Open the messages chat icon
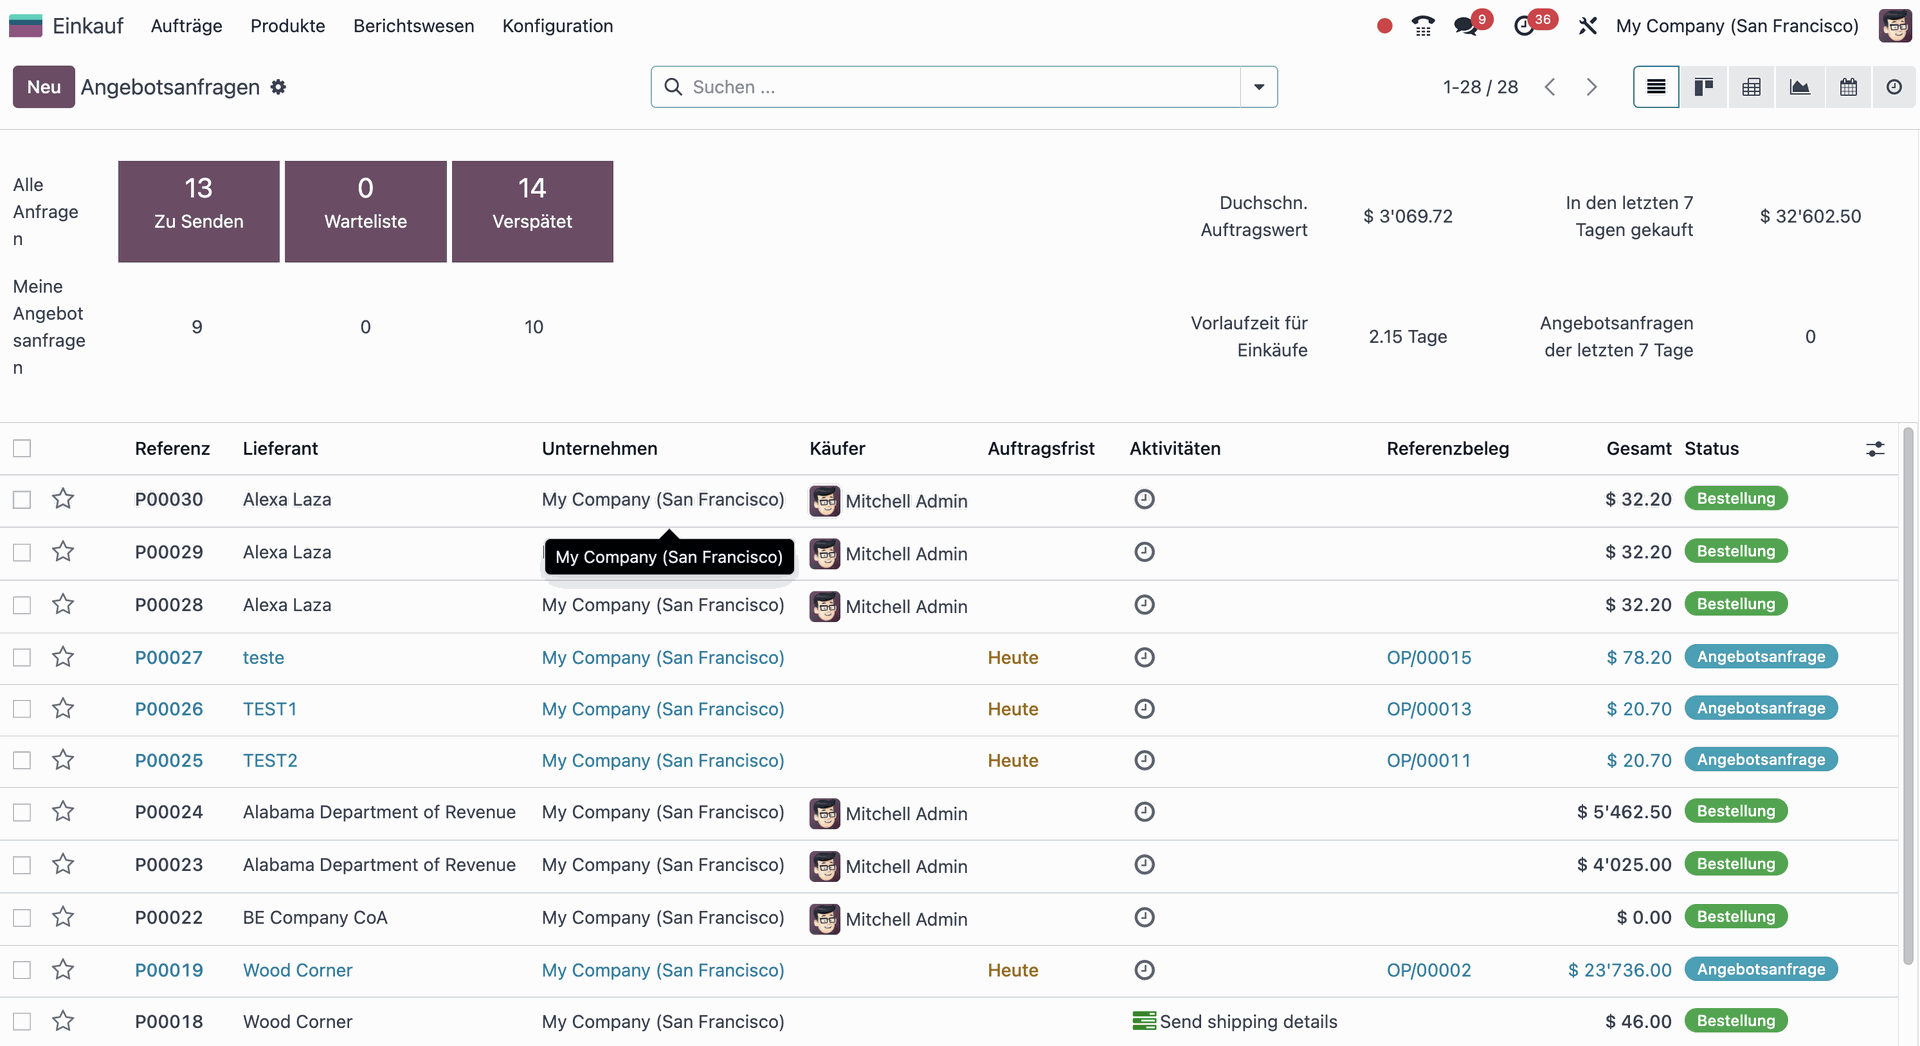1920x1046 pixels. [x=1466, y=26]
